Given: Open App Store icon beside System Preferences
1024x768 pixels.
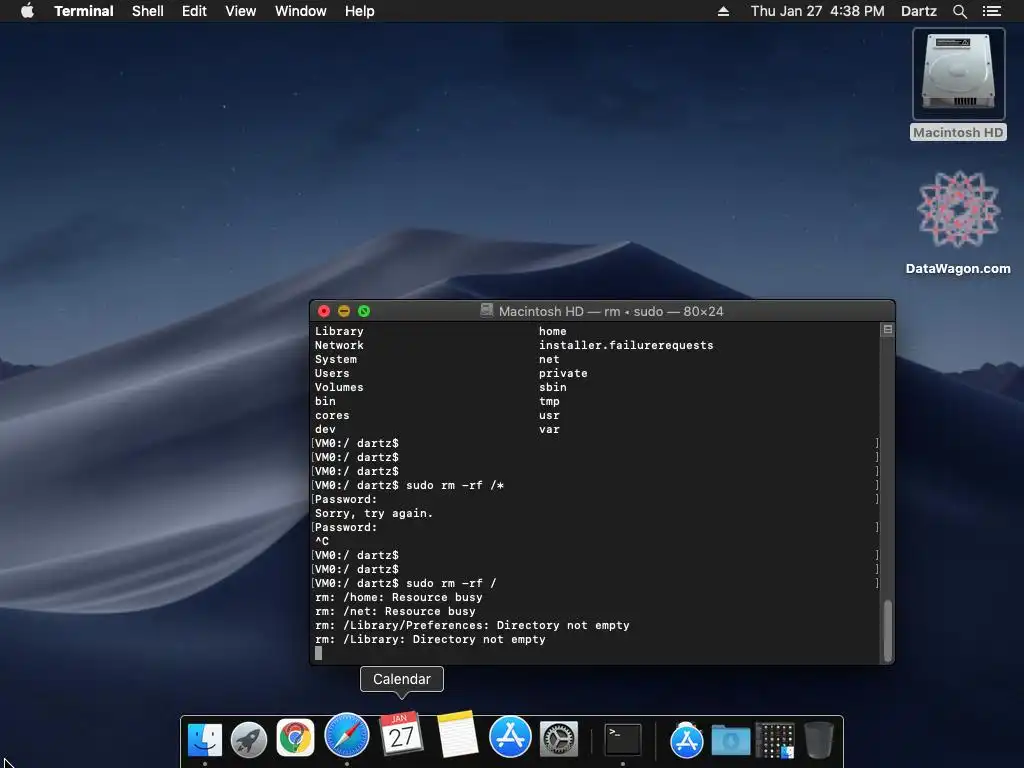Looking at the screenshot, I should [x=510, y=737].
